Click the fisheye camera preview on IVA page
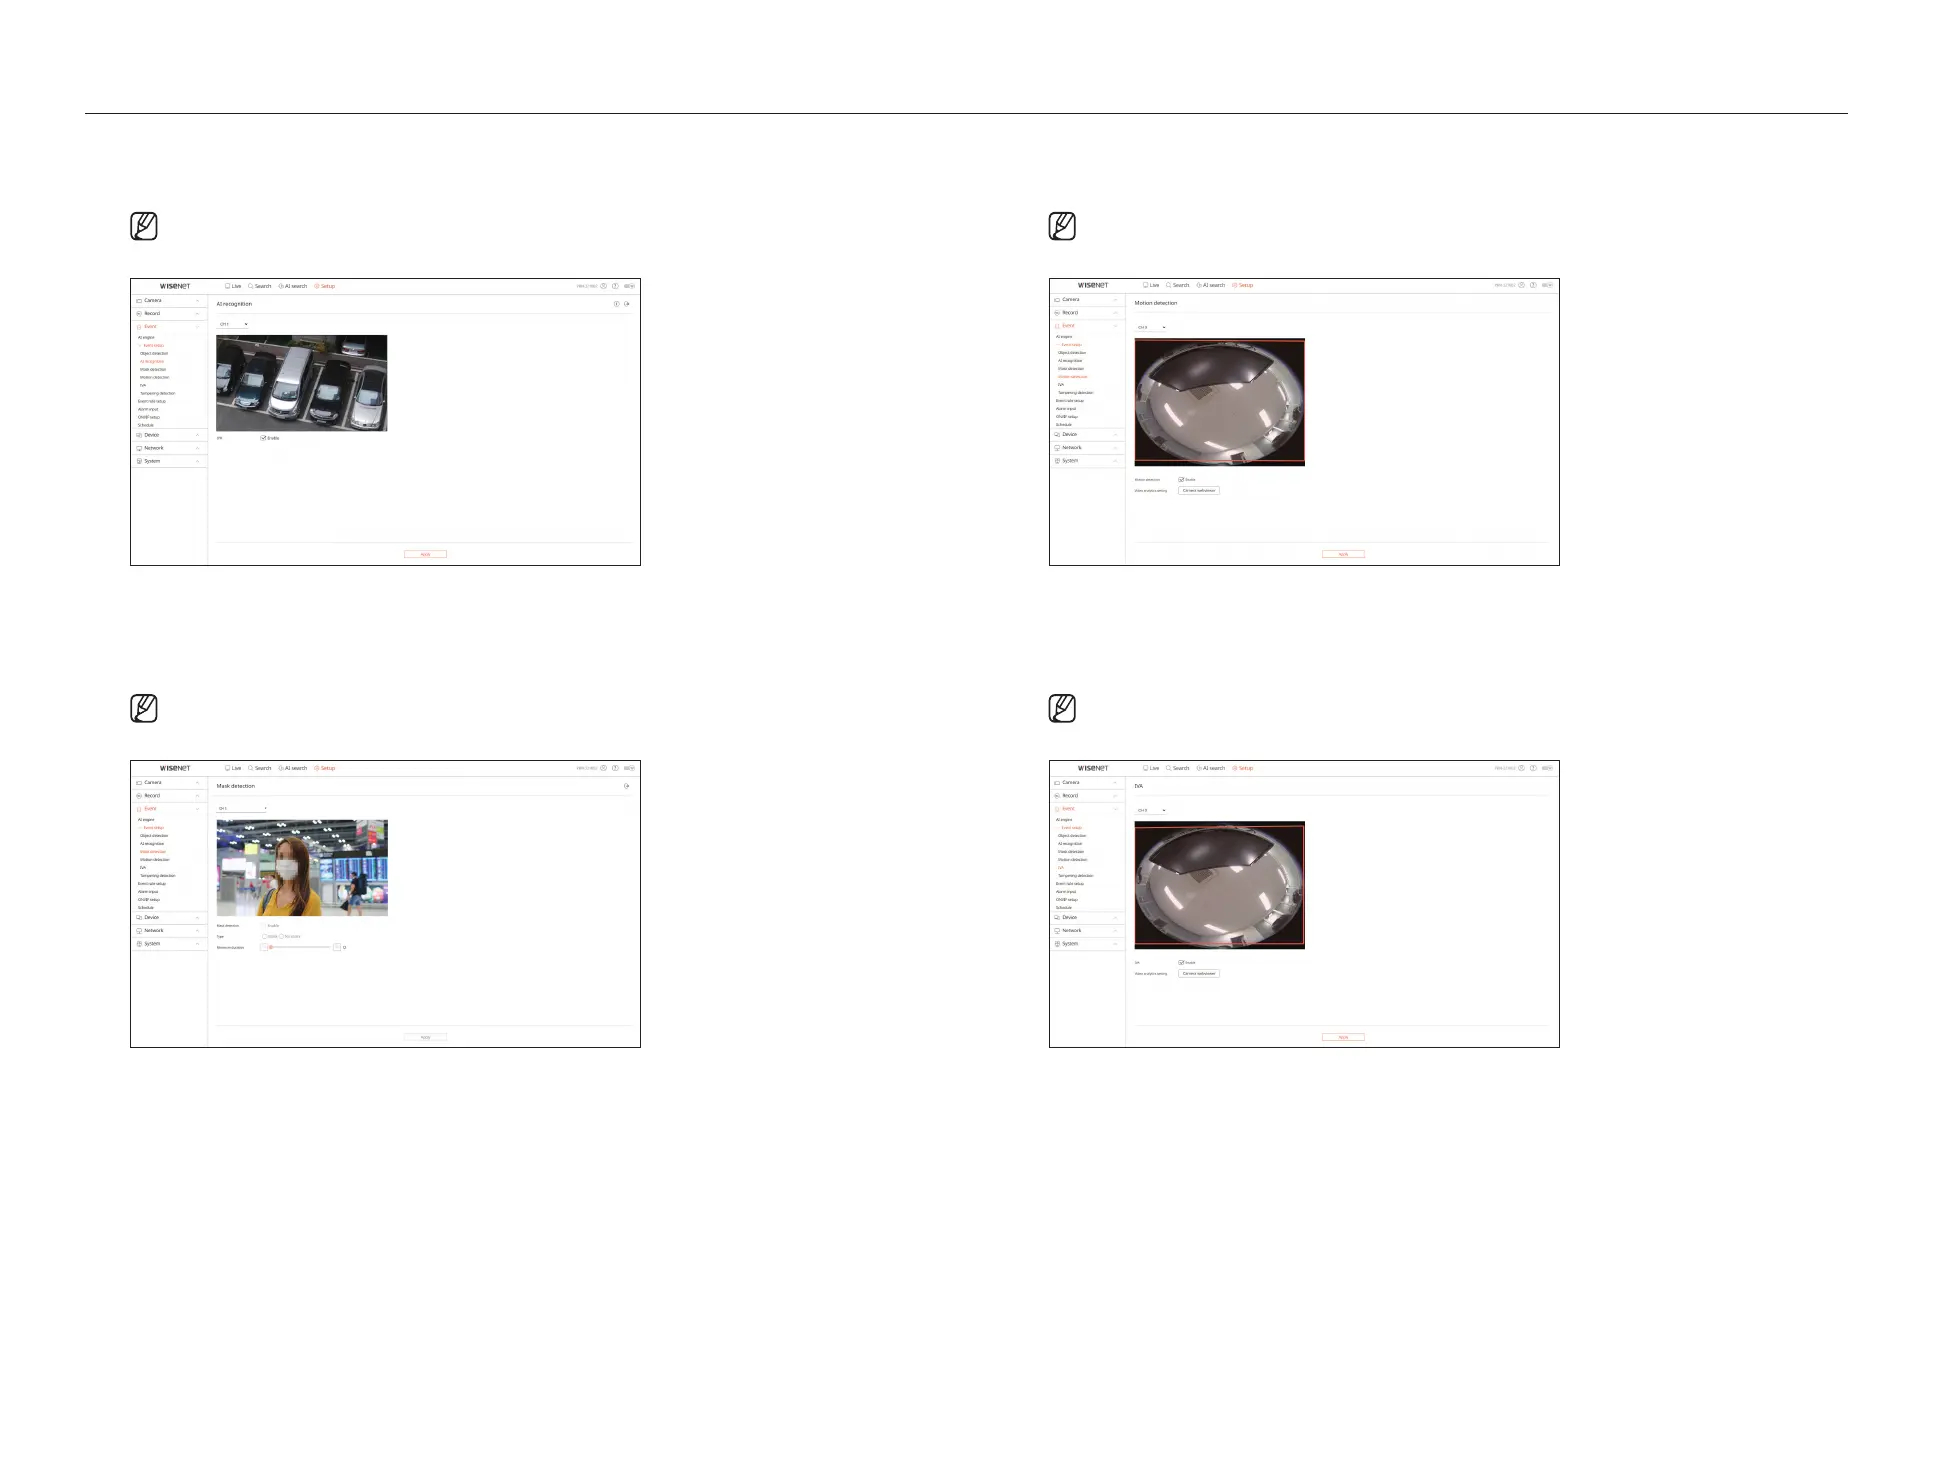The width and height of the screenshot is (1950, 1457). click(x=1219, y=885)
